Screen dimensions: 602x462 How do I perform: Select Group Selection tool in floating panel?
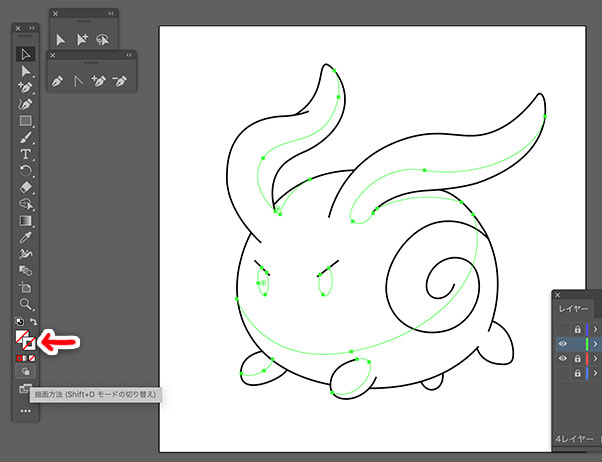click(x=82, y=40)
